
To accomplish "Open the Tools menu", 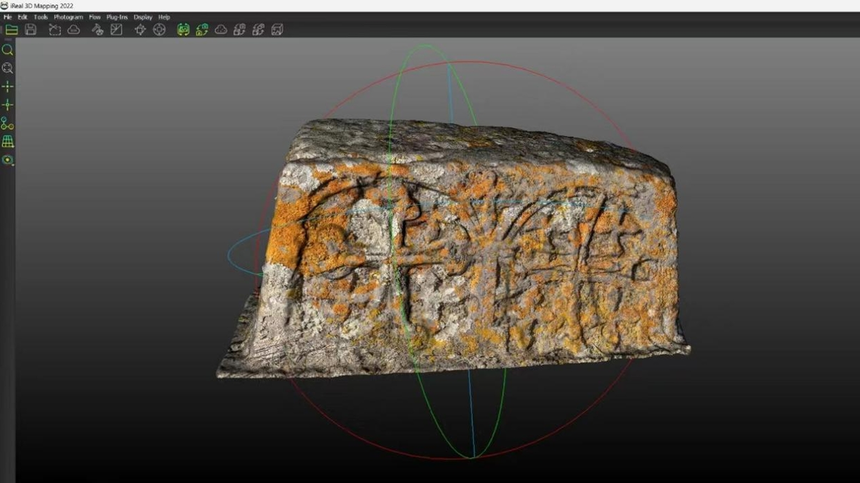I will [41, 17].
